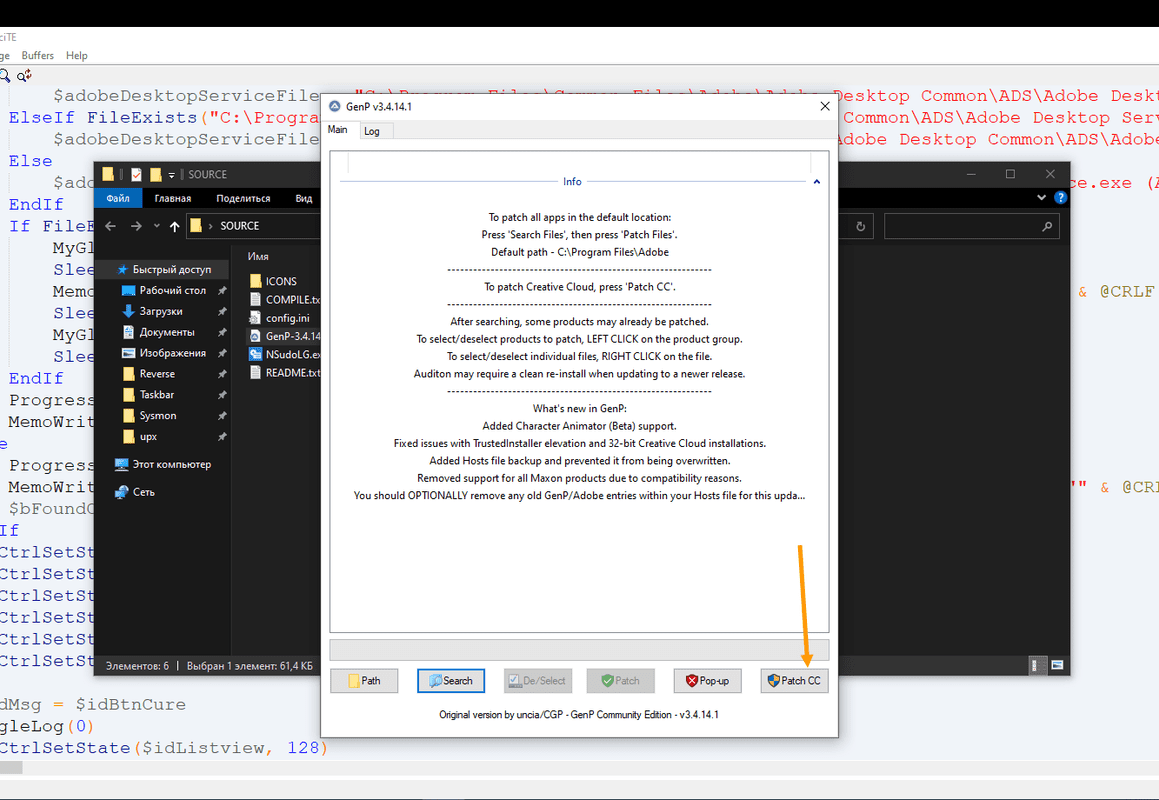Click the pin icon beside Изображения
This screenshot has height=800, width=1159.
222,353
